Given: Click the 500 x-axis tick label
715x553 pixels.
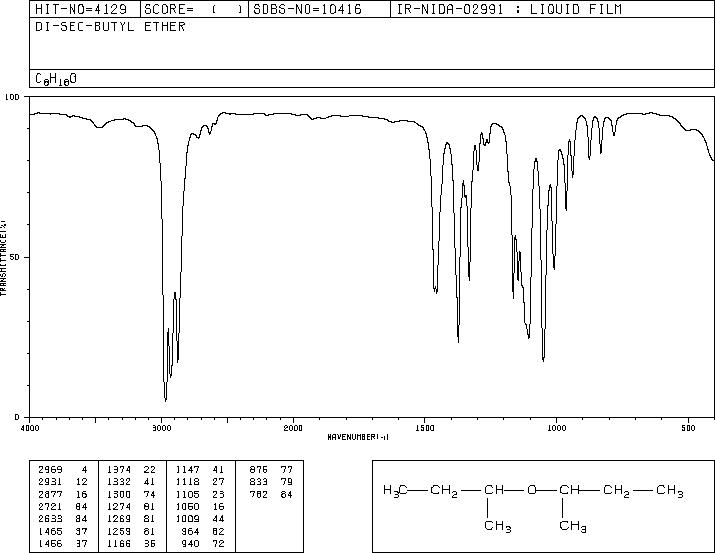Looking at the screenshot, I should [x=688, y=428].
